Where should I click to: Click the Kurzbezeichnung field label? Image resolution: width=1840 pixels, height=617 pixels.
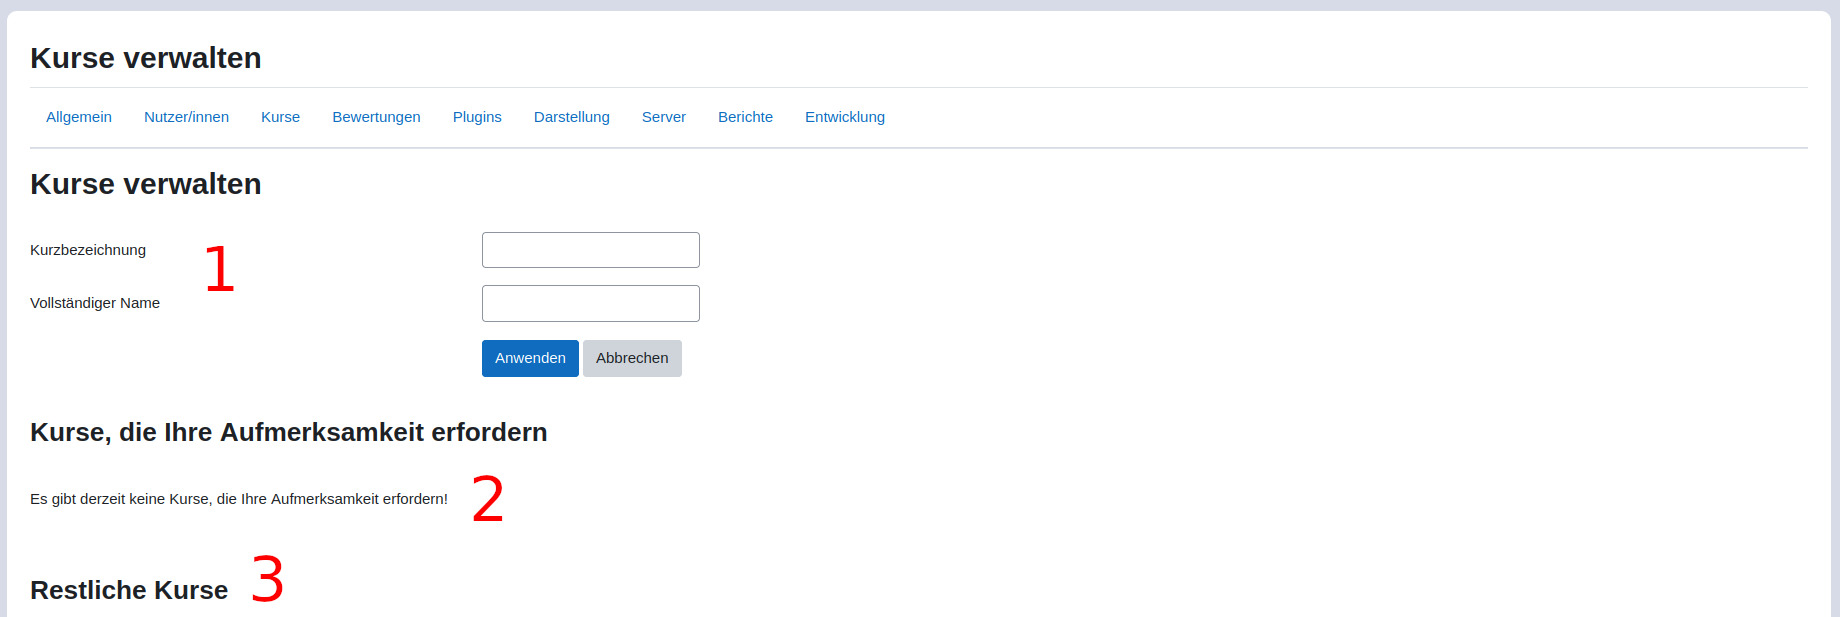pyautogui.click(x=88, y=250)
